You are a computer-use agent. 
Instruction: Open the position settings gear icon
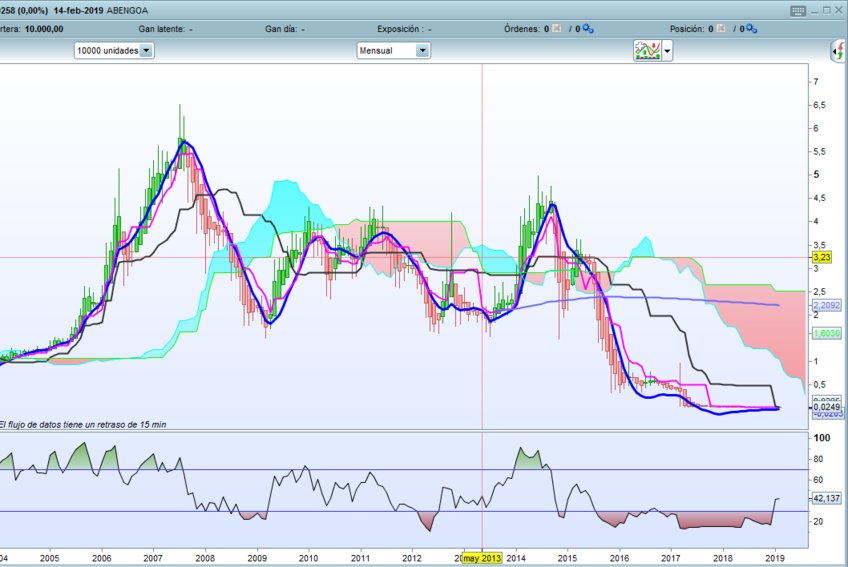(752, 29)
